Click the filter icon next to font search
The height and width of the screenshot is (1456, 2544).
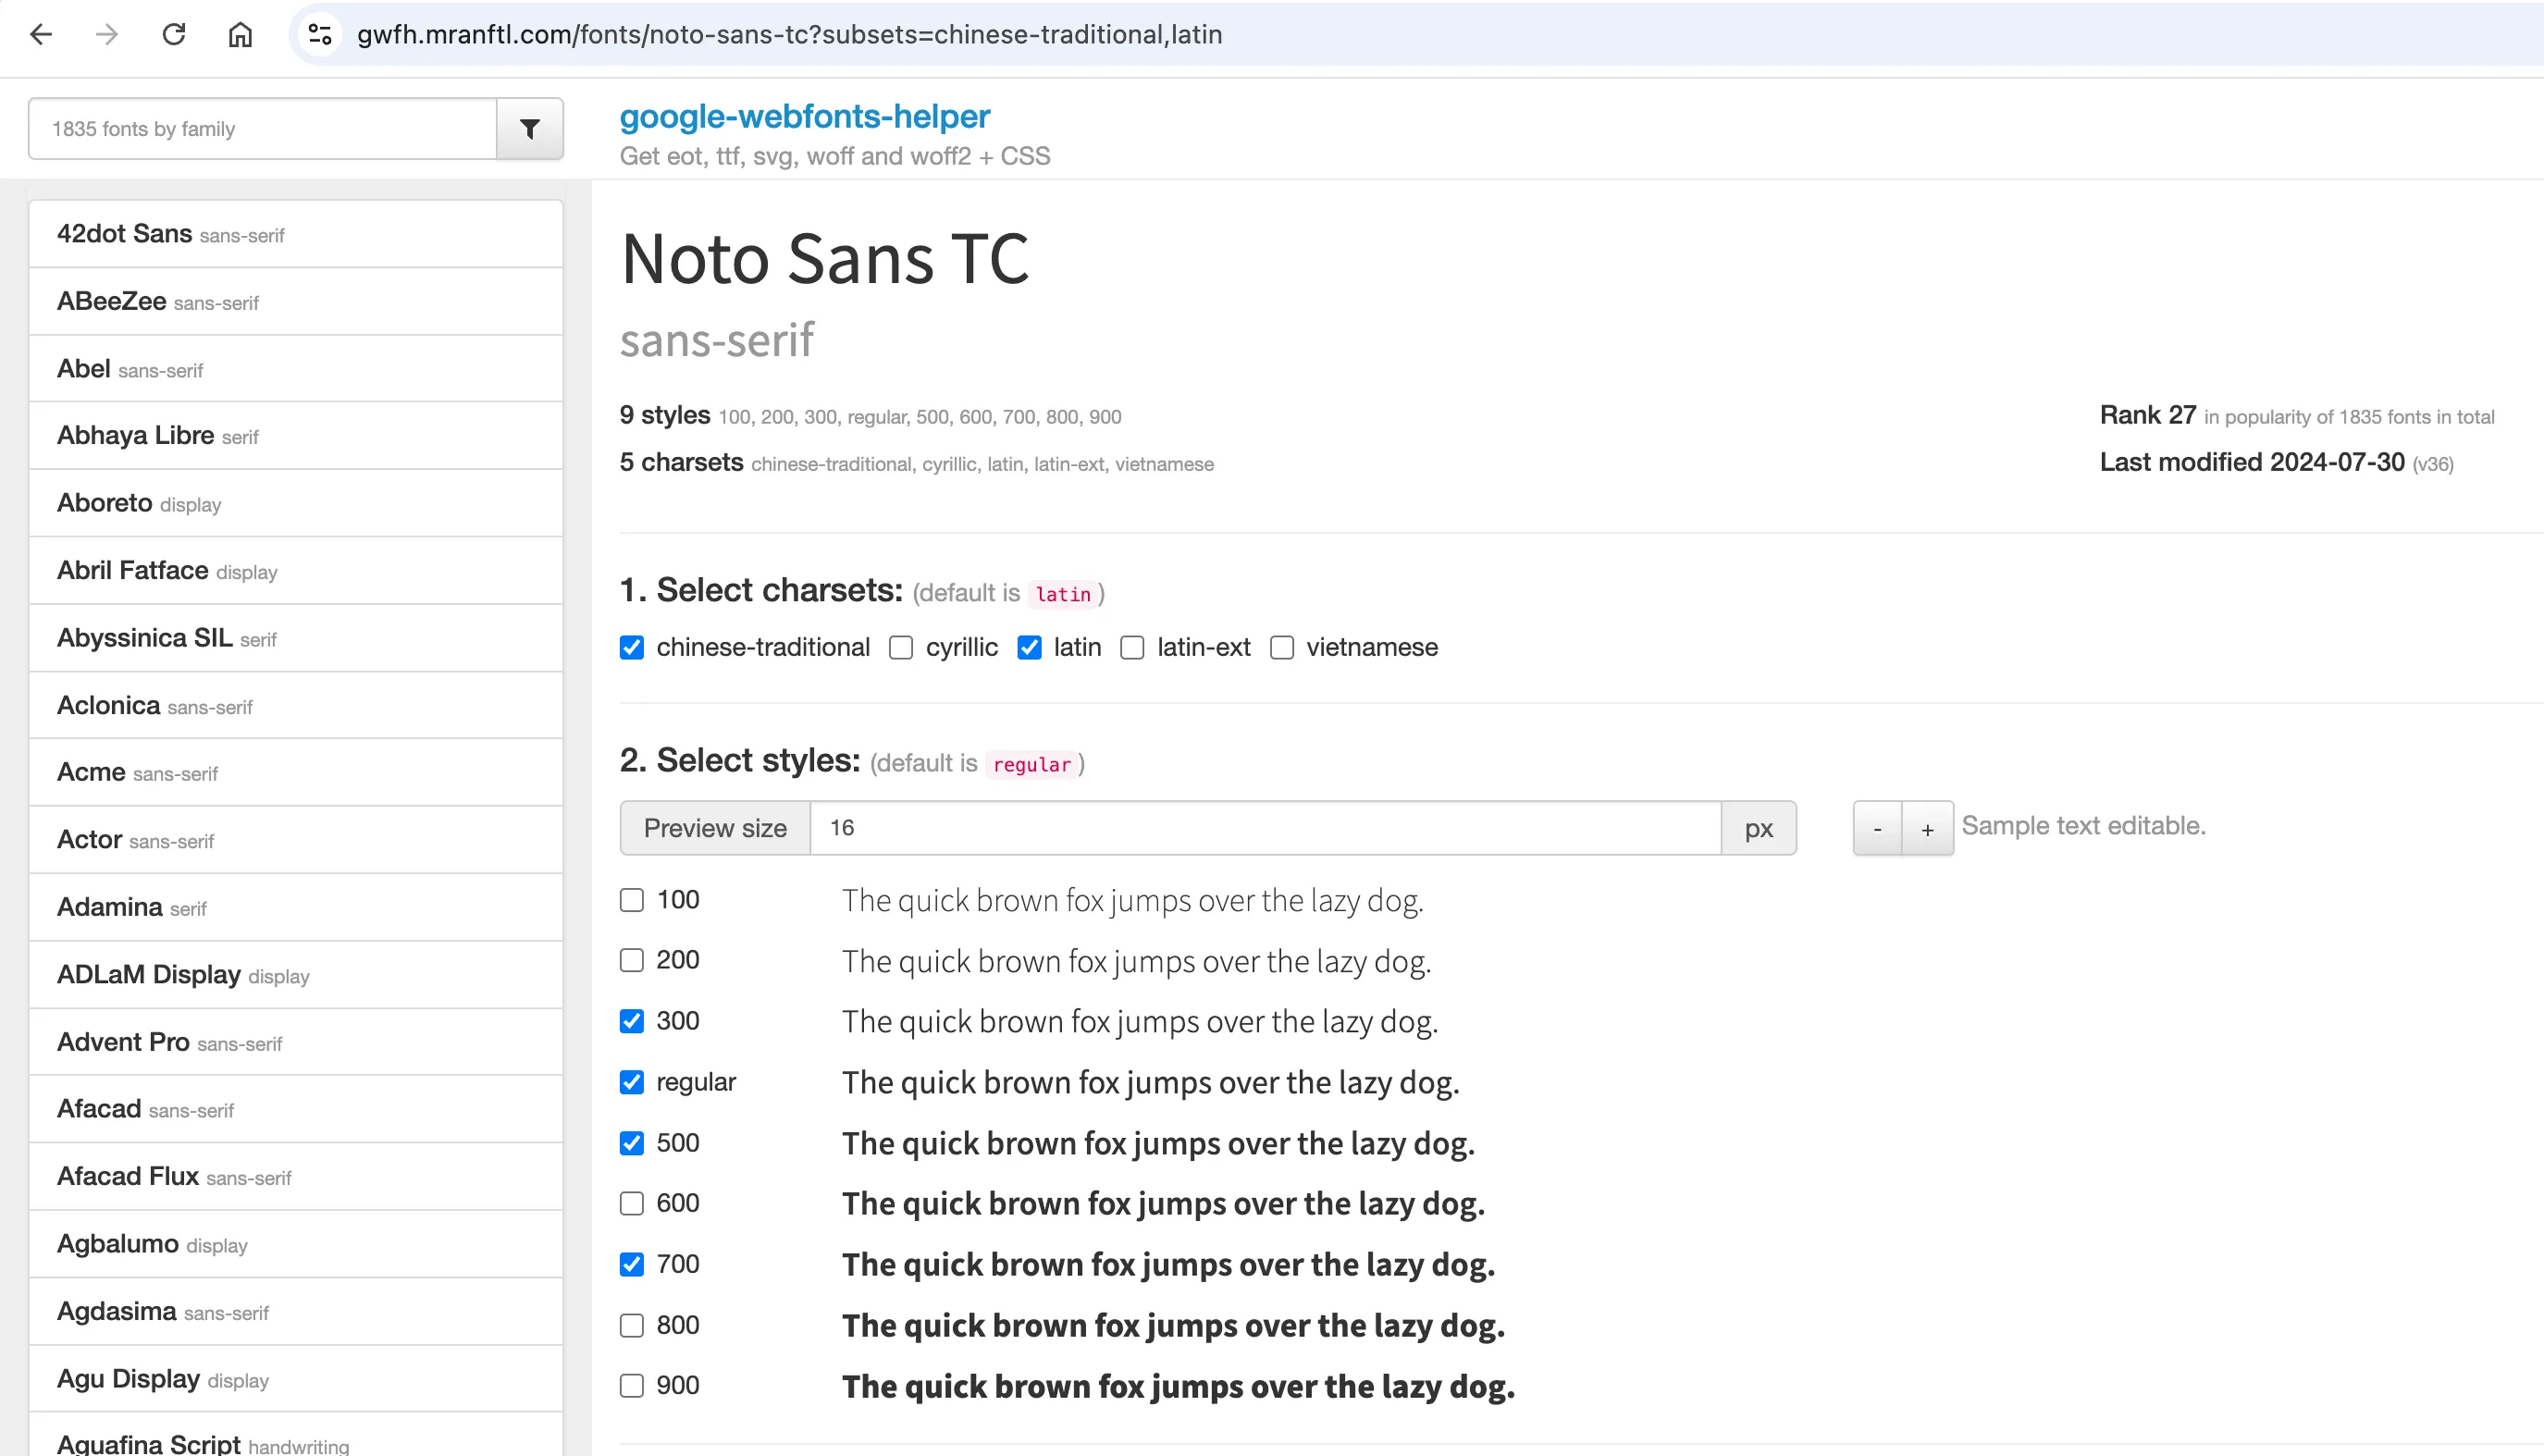coord(529,128)
